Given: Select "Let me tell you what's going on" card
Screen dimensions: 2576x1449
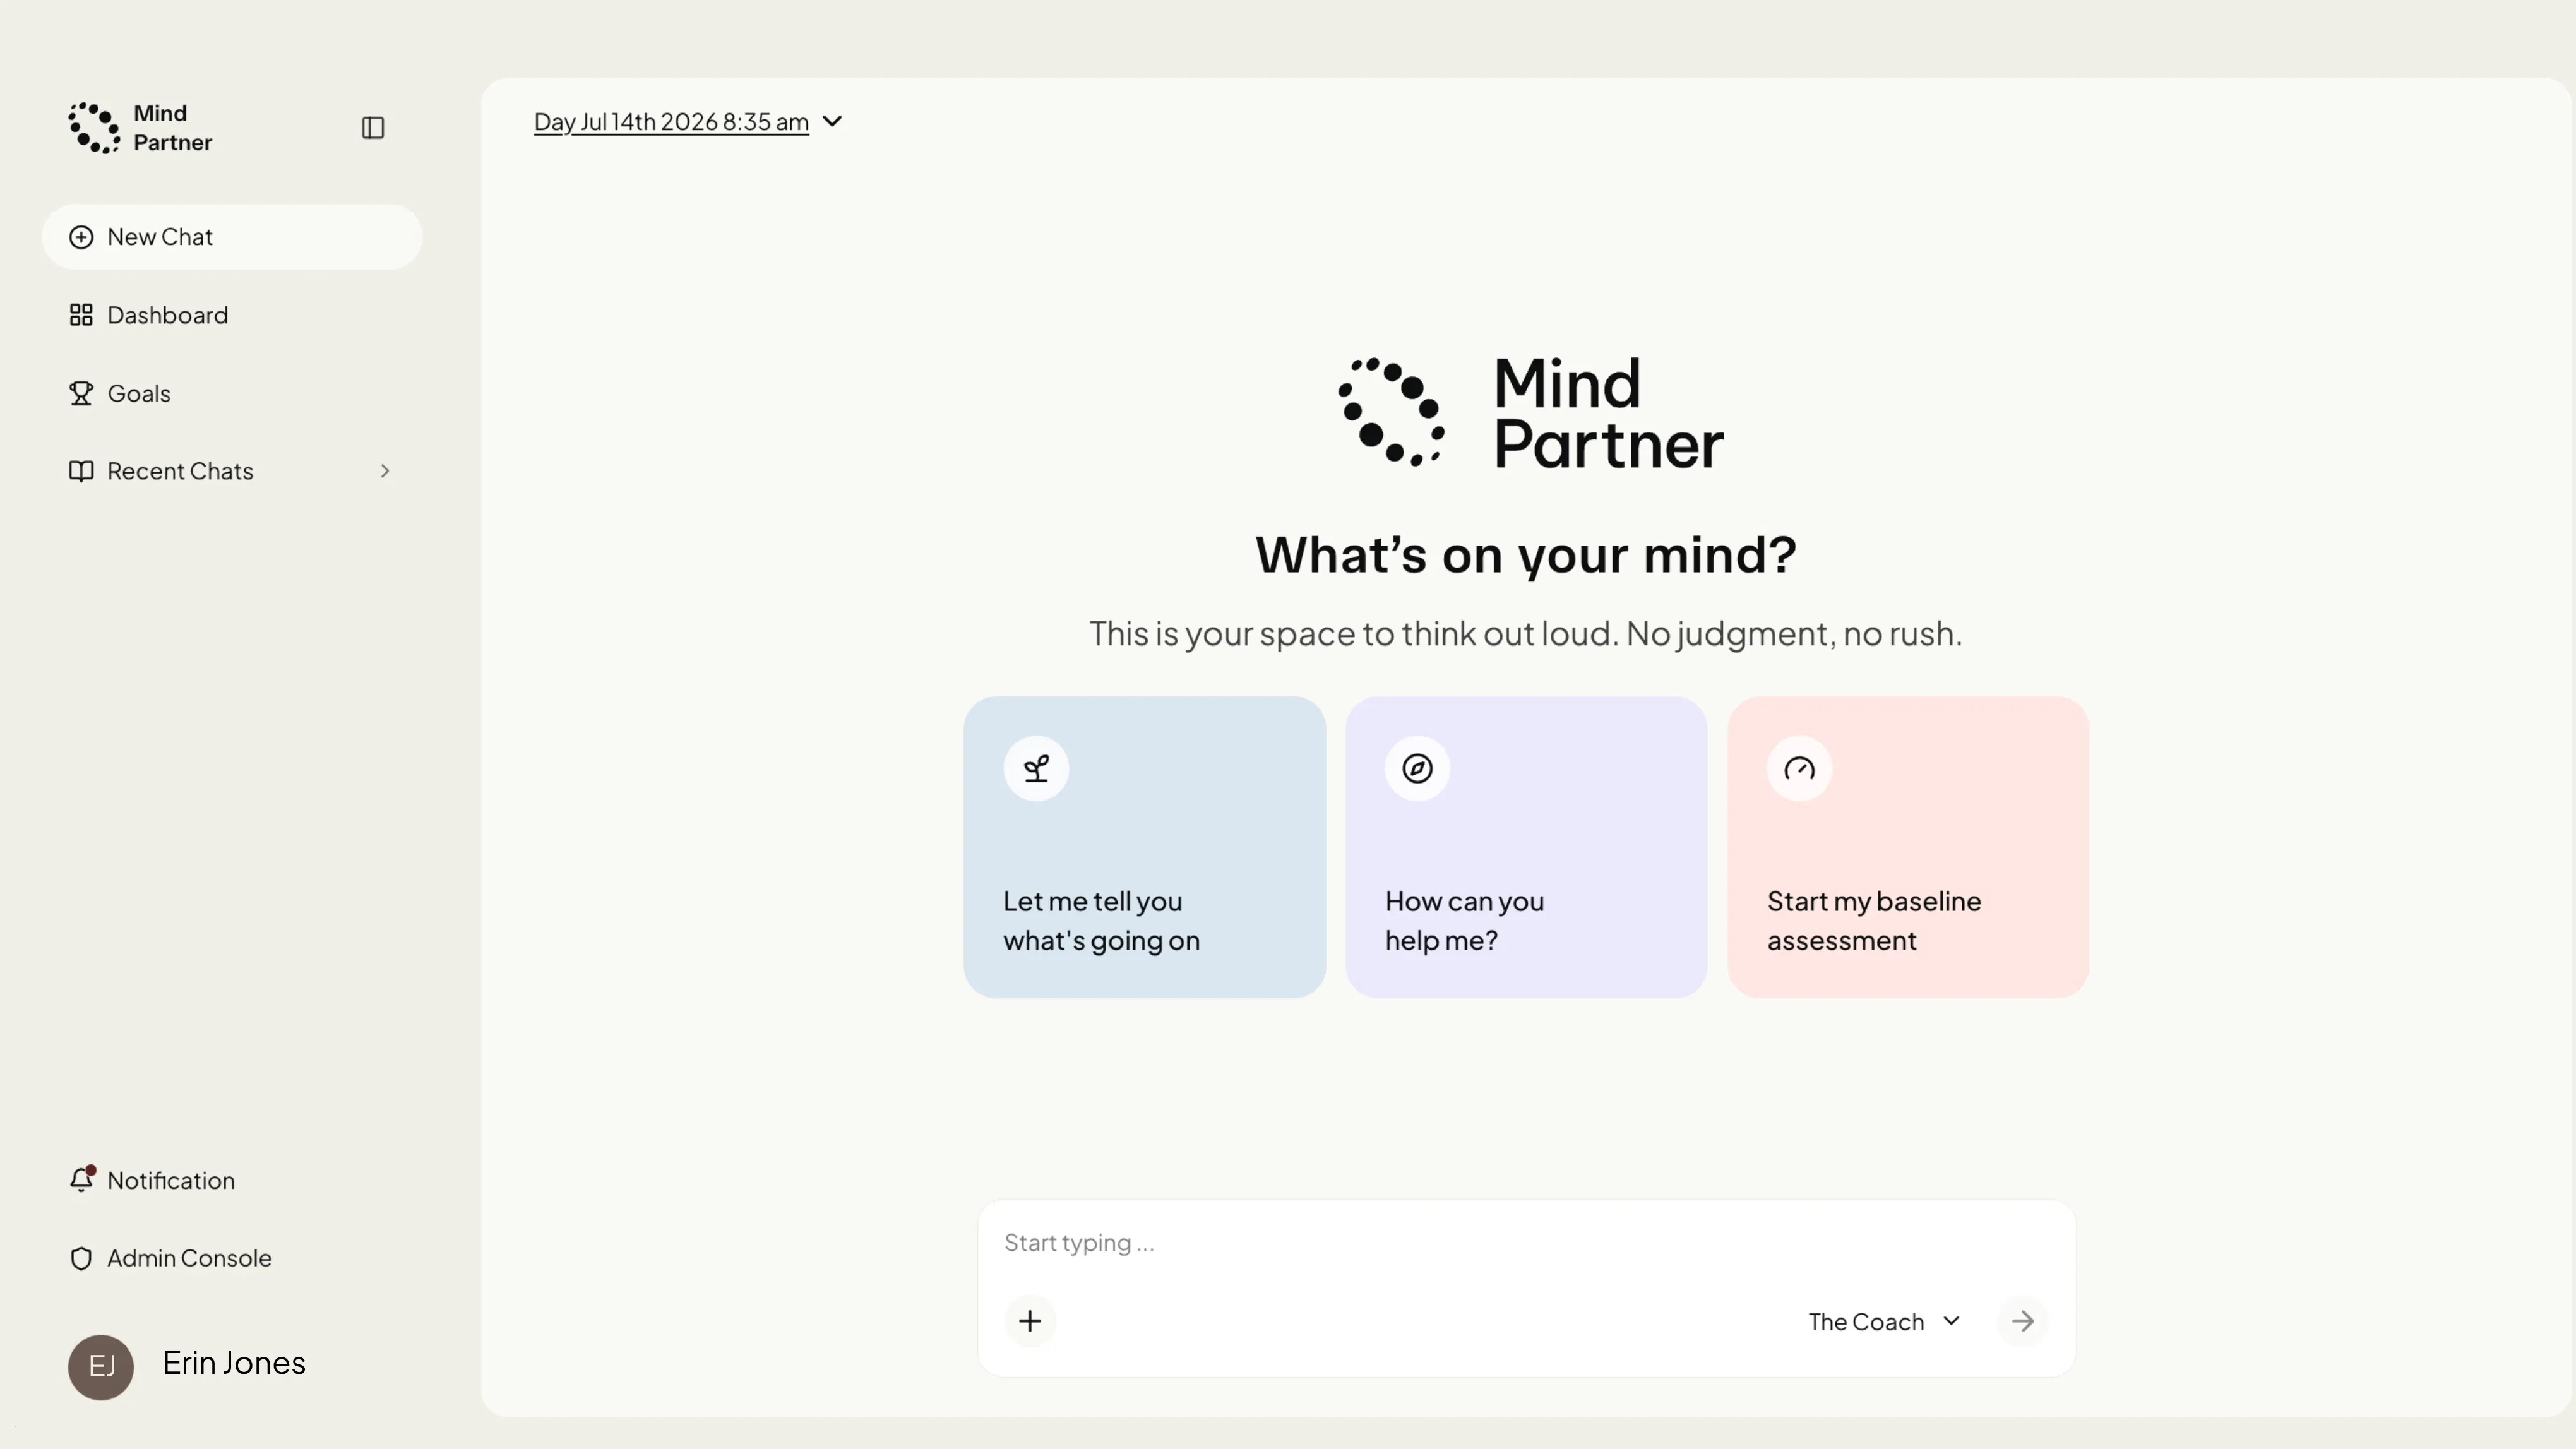Looking at the screenshot, I should coord(1144,847).
